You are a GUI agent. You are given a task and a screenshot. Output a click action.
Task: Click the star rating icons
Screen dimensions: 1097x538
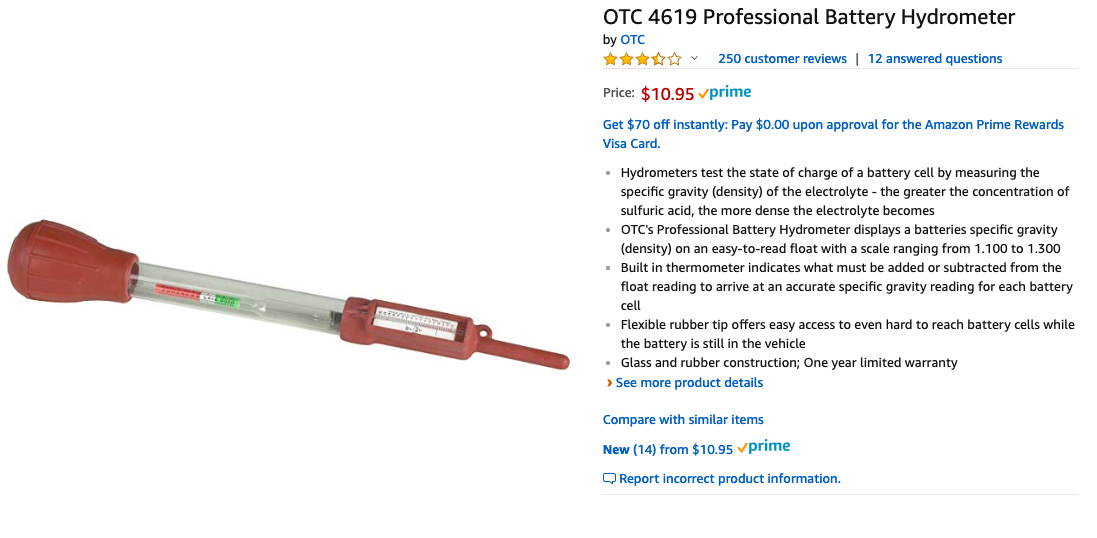pos(642,59)
